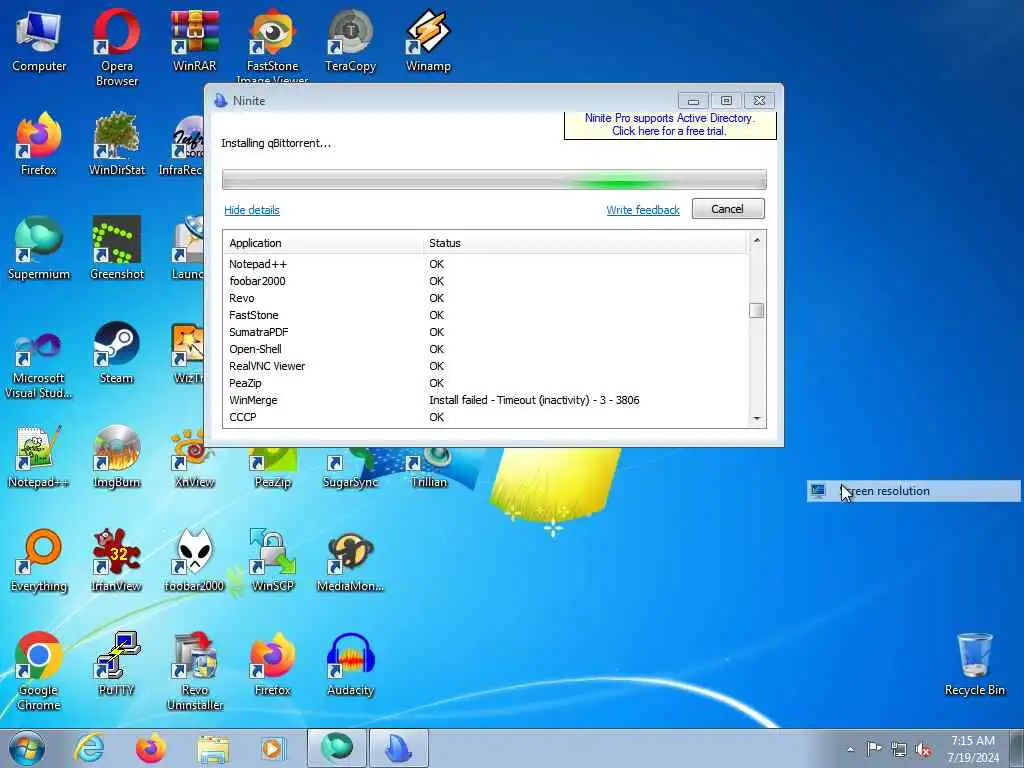Open the Winamp desktop icon

[x=428, y=40]
